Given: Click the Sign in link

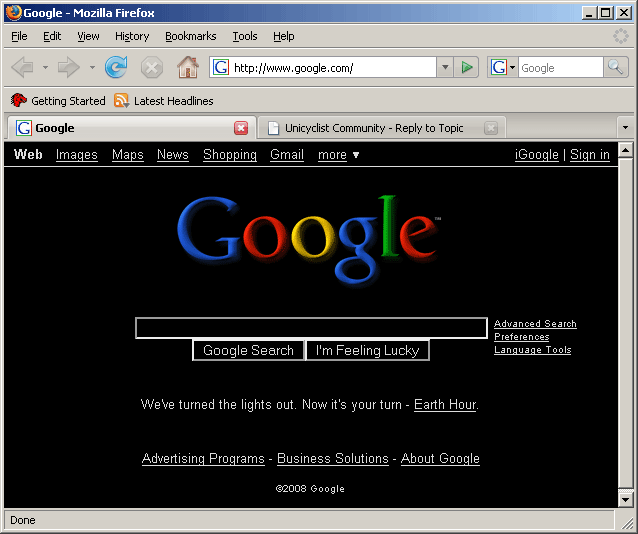Looking at the screenshot, I should click(x=590, y=155).
